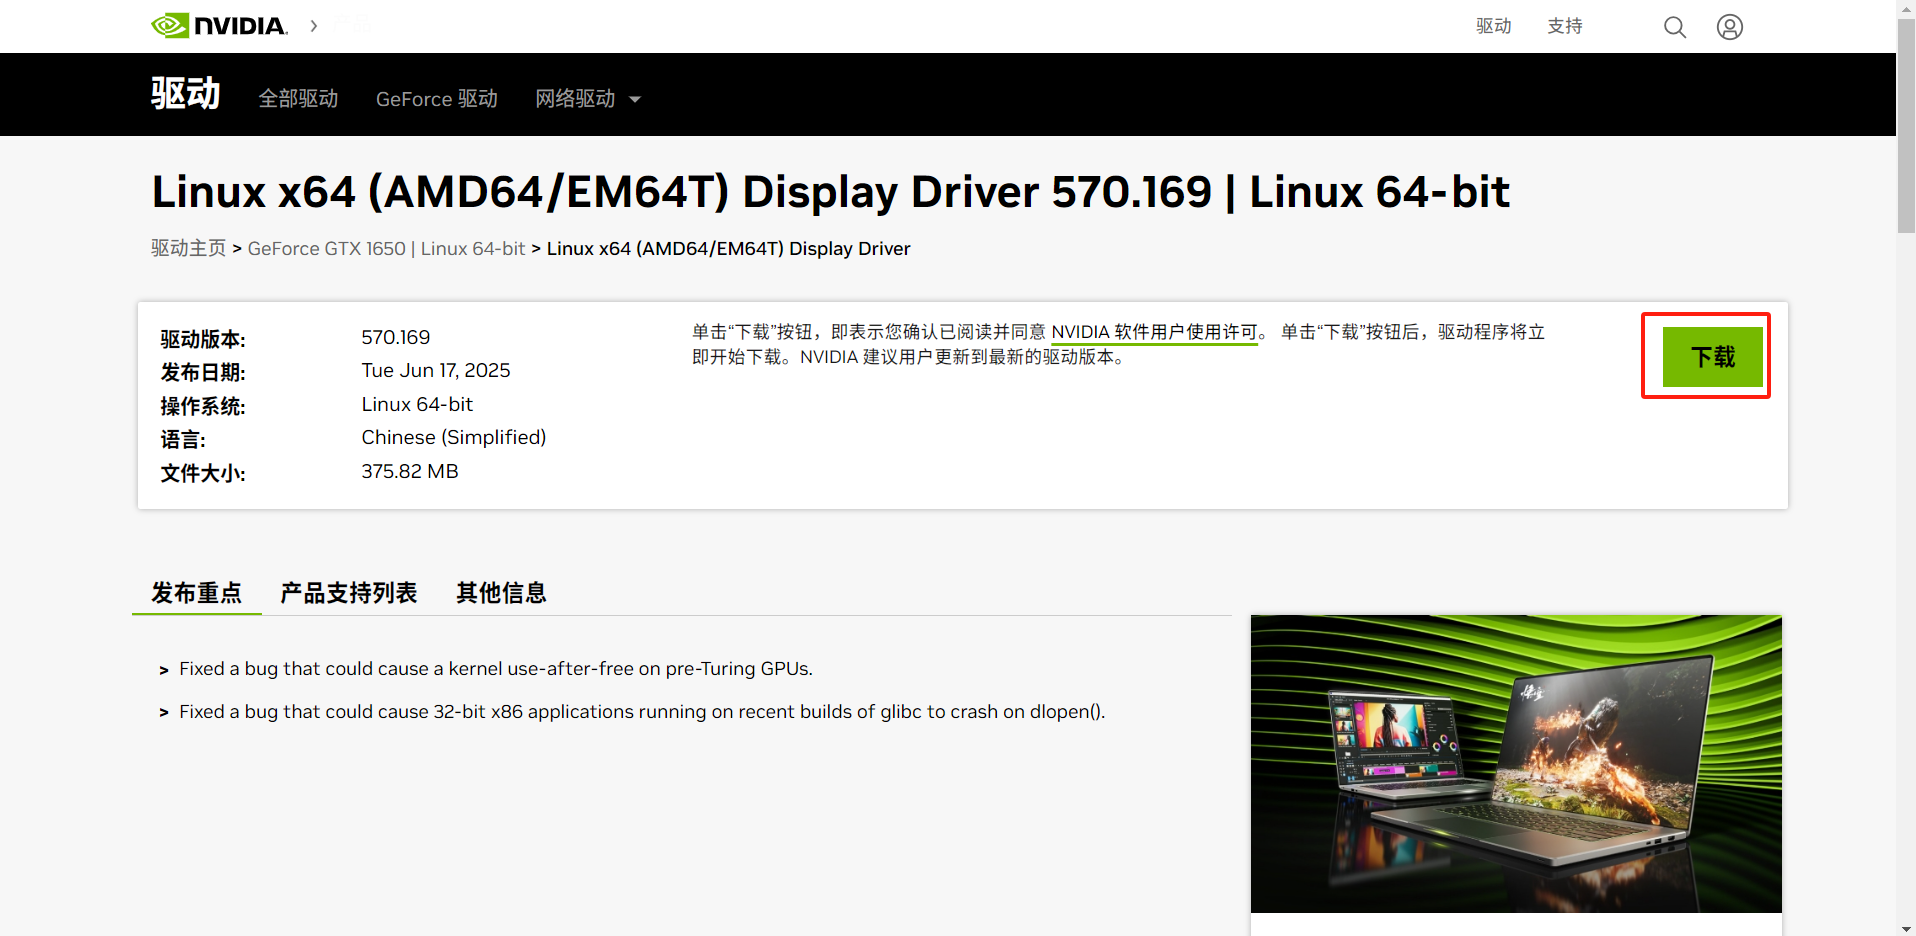Click the chevron arrow beside NVIDIA logo

click(314, 26)
